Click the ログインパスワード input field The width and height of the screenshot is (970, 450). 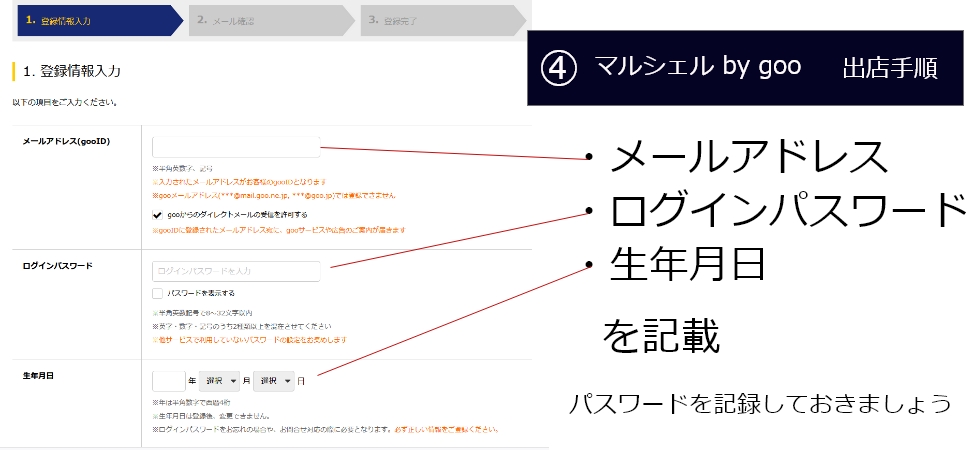[x=236, y=271]
